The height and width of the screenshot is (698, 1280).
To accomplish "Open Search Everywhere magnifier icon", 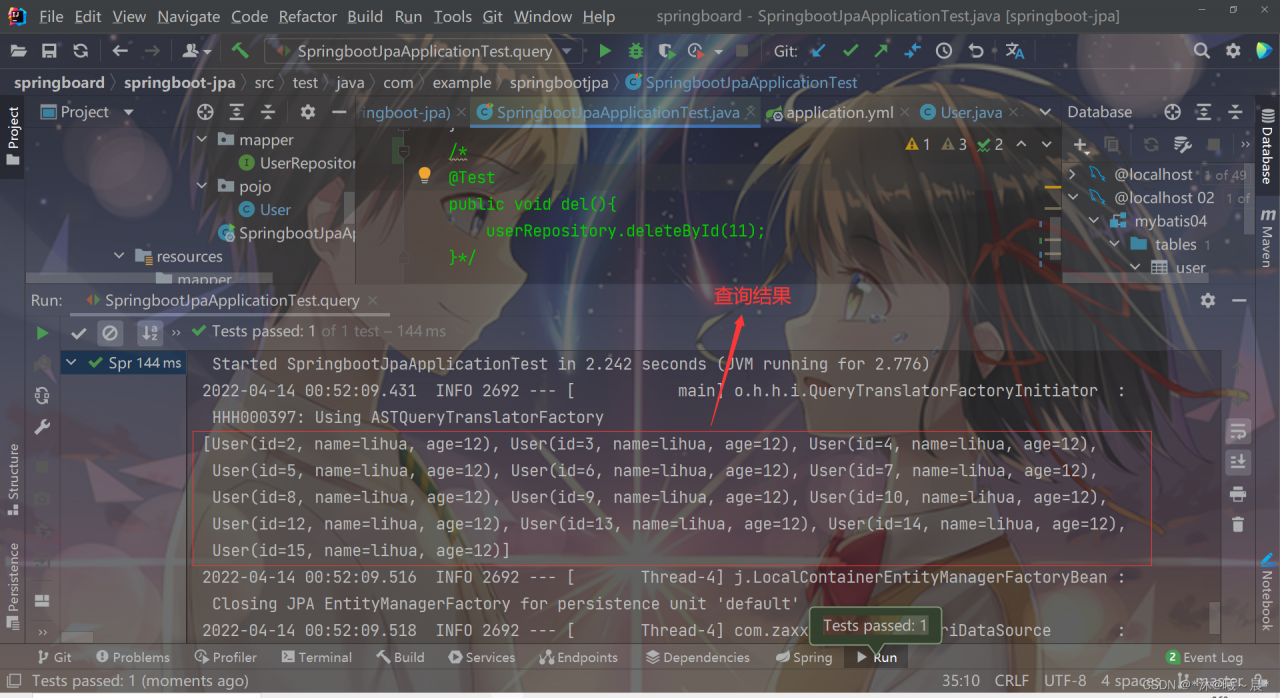I will point(1202,50).
